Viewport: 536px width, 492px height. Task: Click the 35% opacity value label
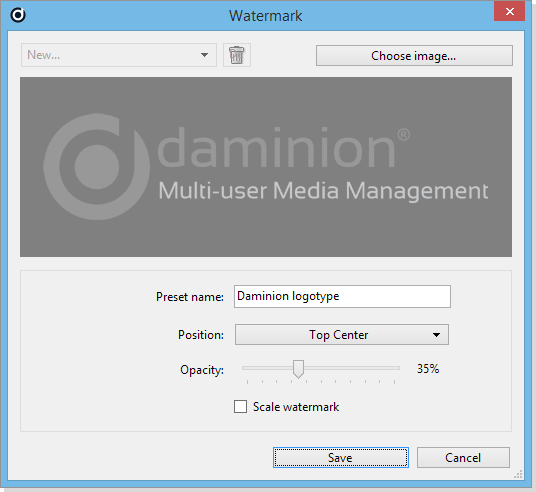pyautogui.click(x=428, y=369)
